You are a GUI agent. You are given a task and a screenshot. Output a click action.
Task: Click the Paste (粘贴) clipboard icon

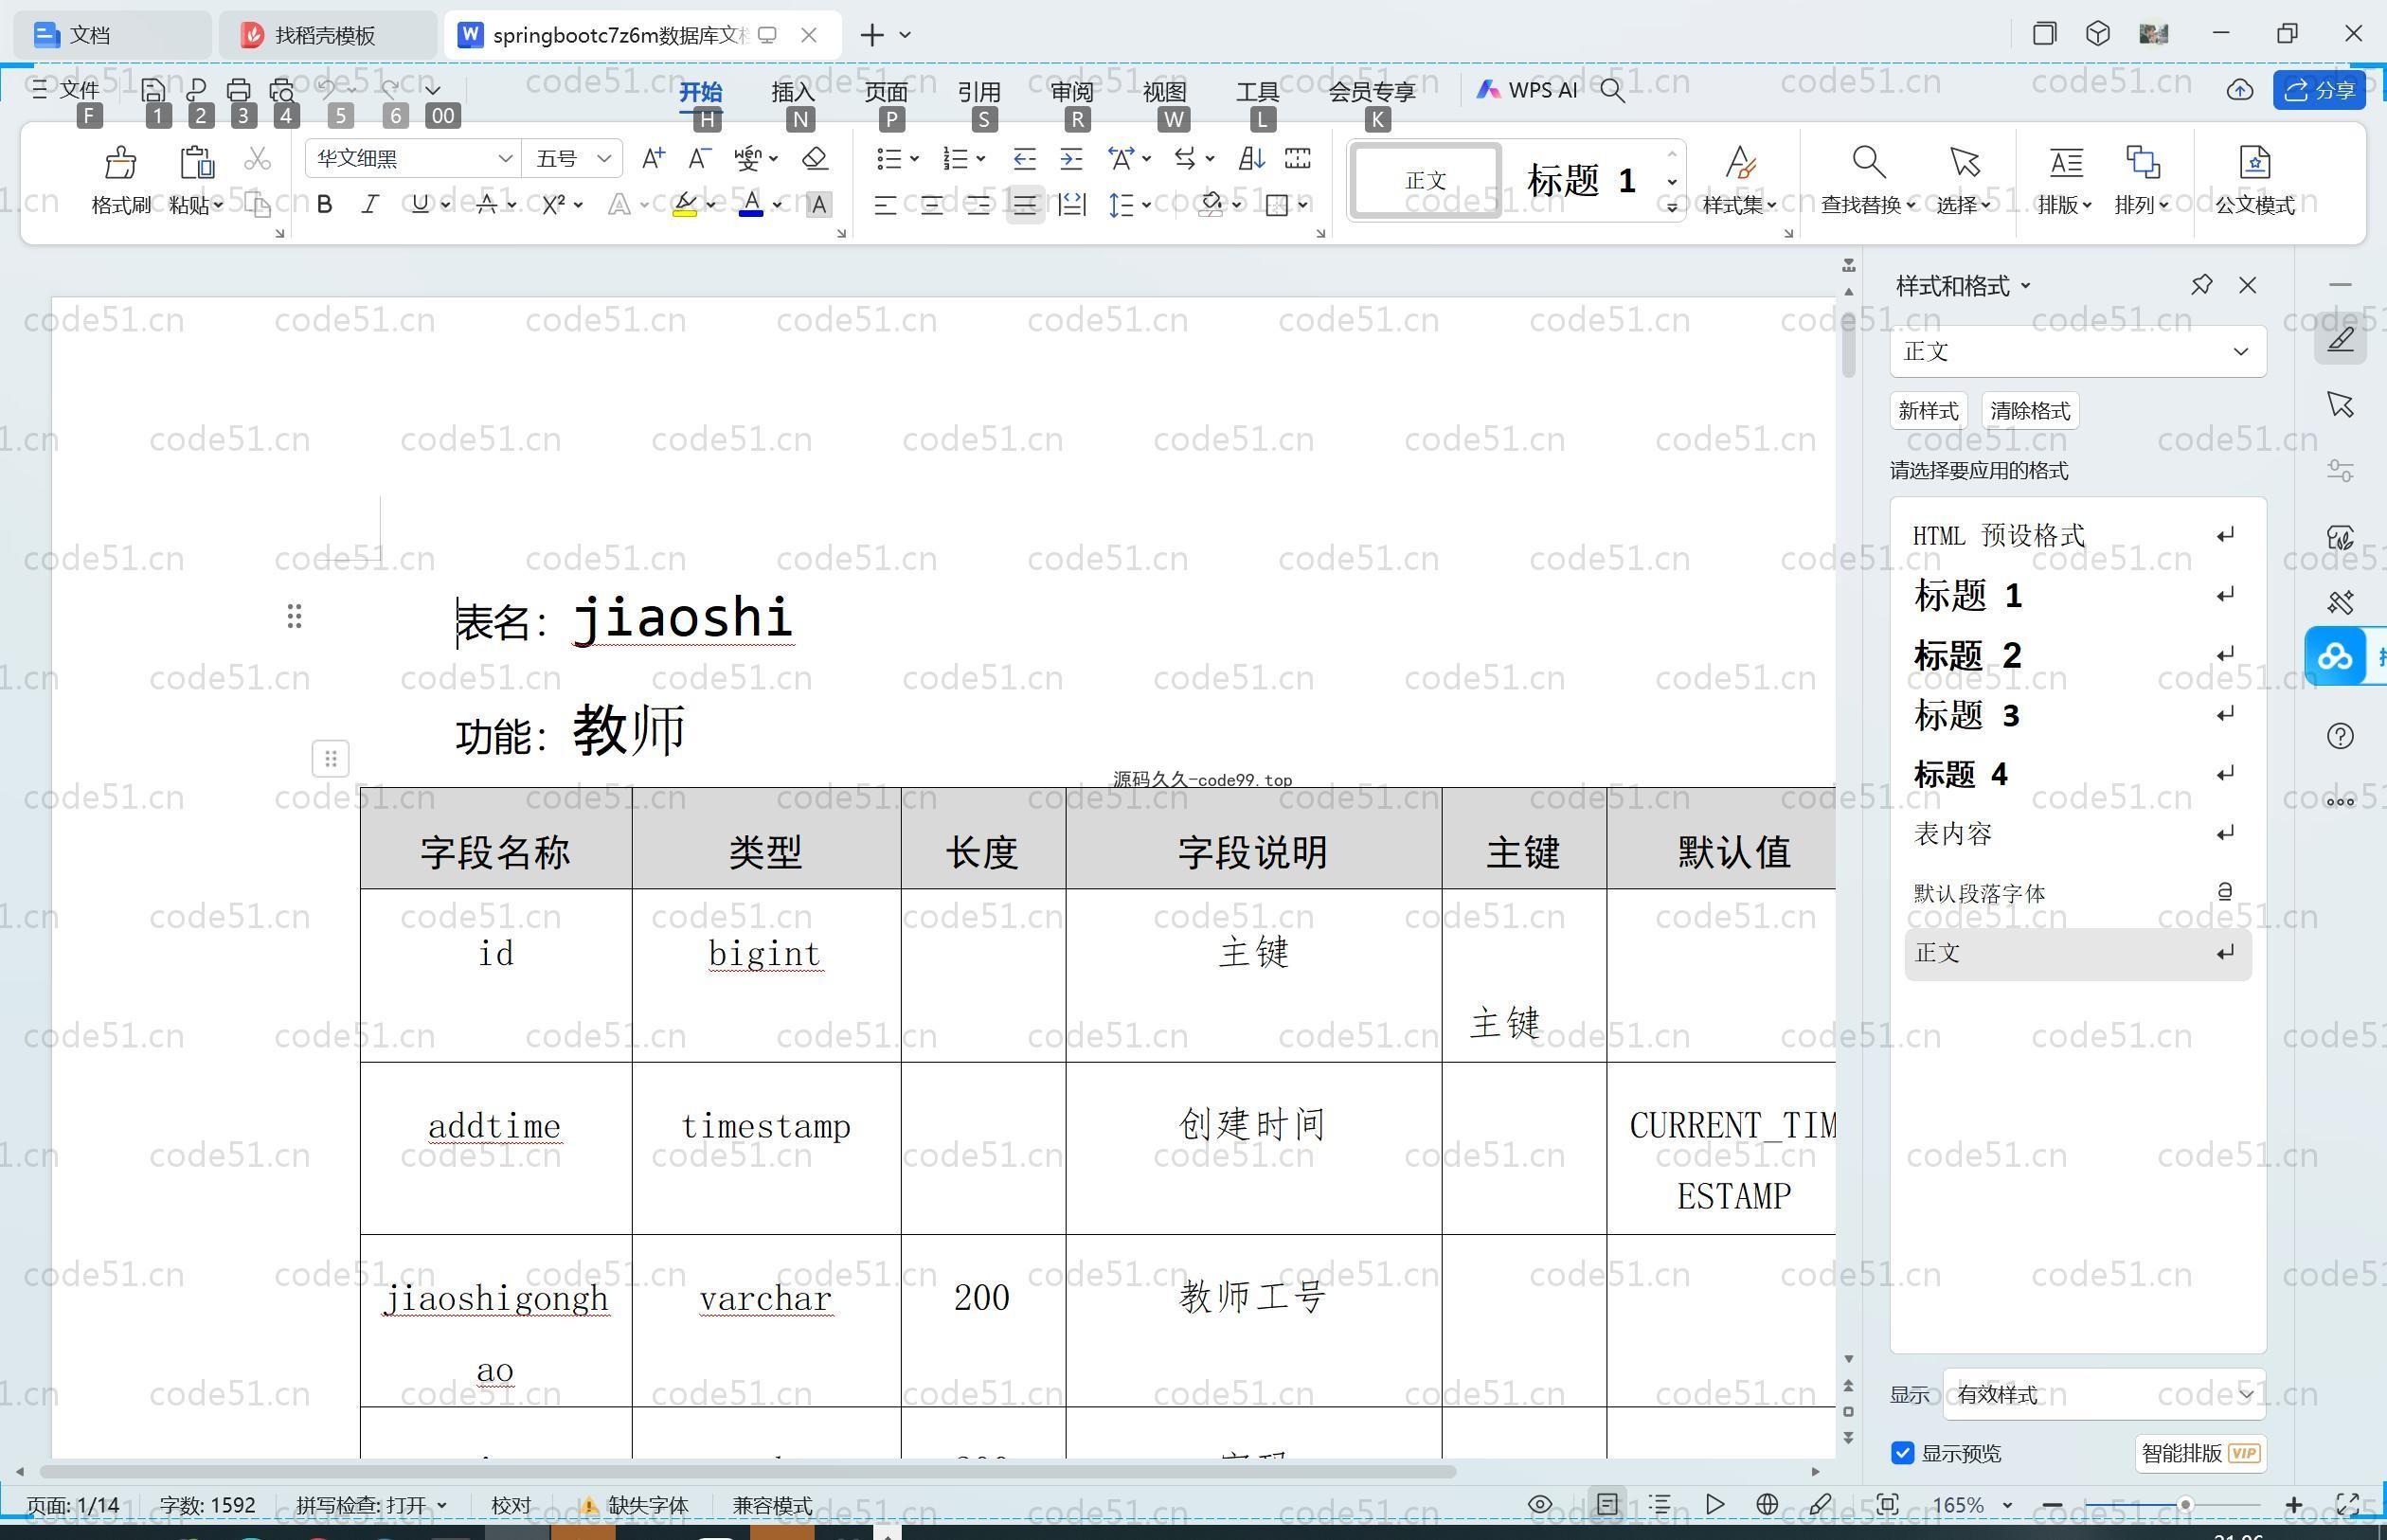coord(196,162)
